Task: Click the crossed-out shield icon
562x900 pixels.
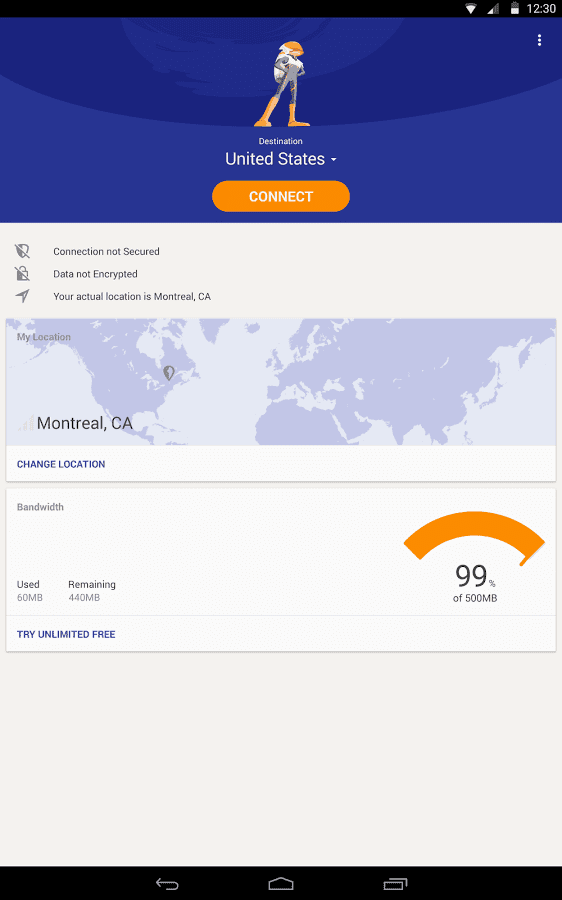Action: (22, 251)
